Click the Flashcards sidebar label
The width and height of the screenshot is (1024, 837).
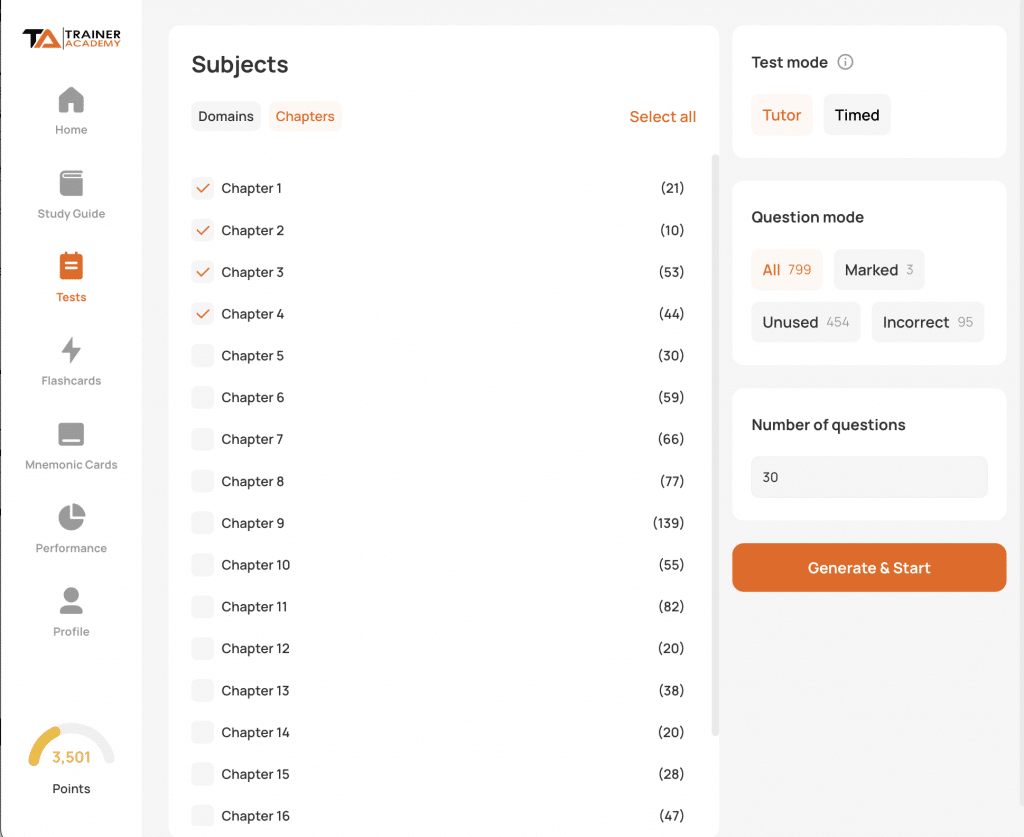71,381
